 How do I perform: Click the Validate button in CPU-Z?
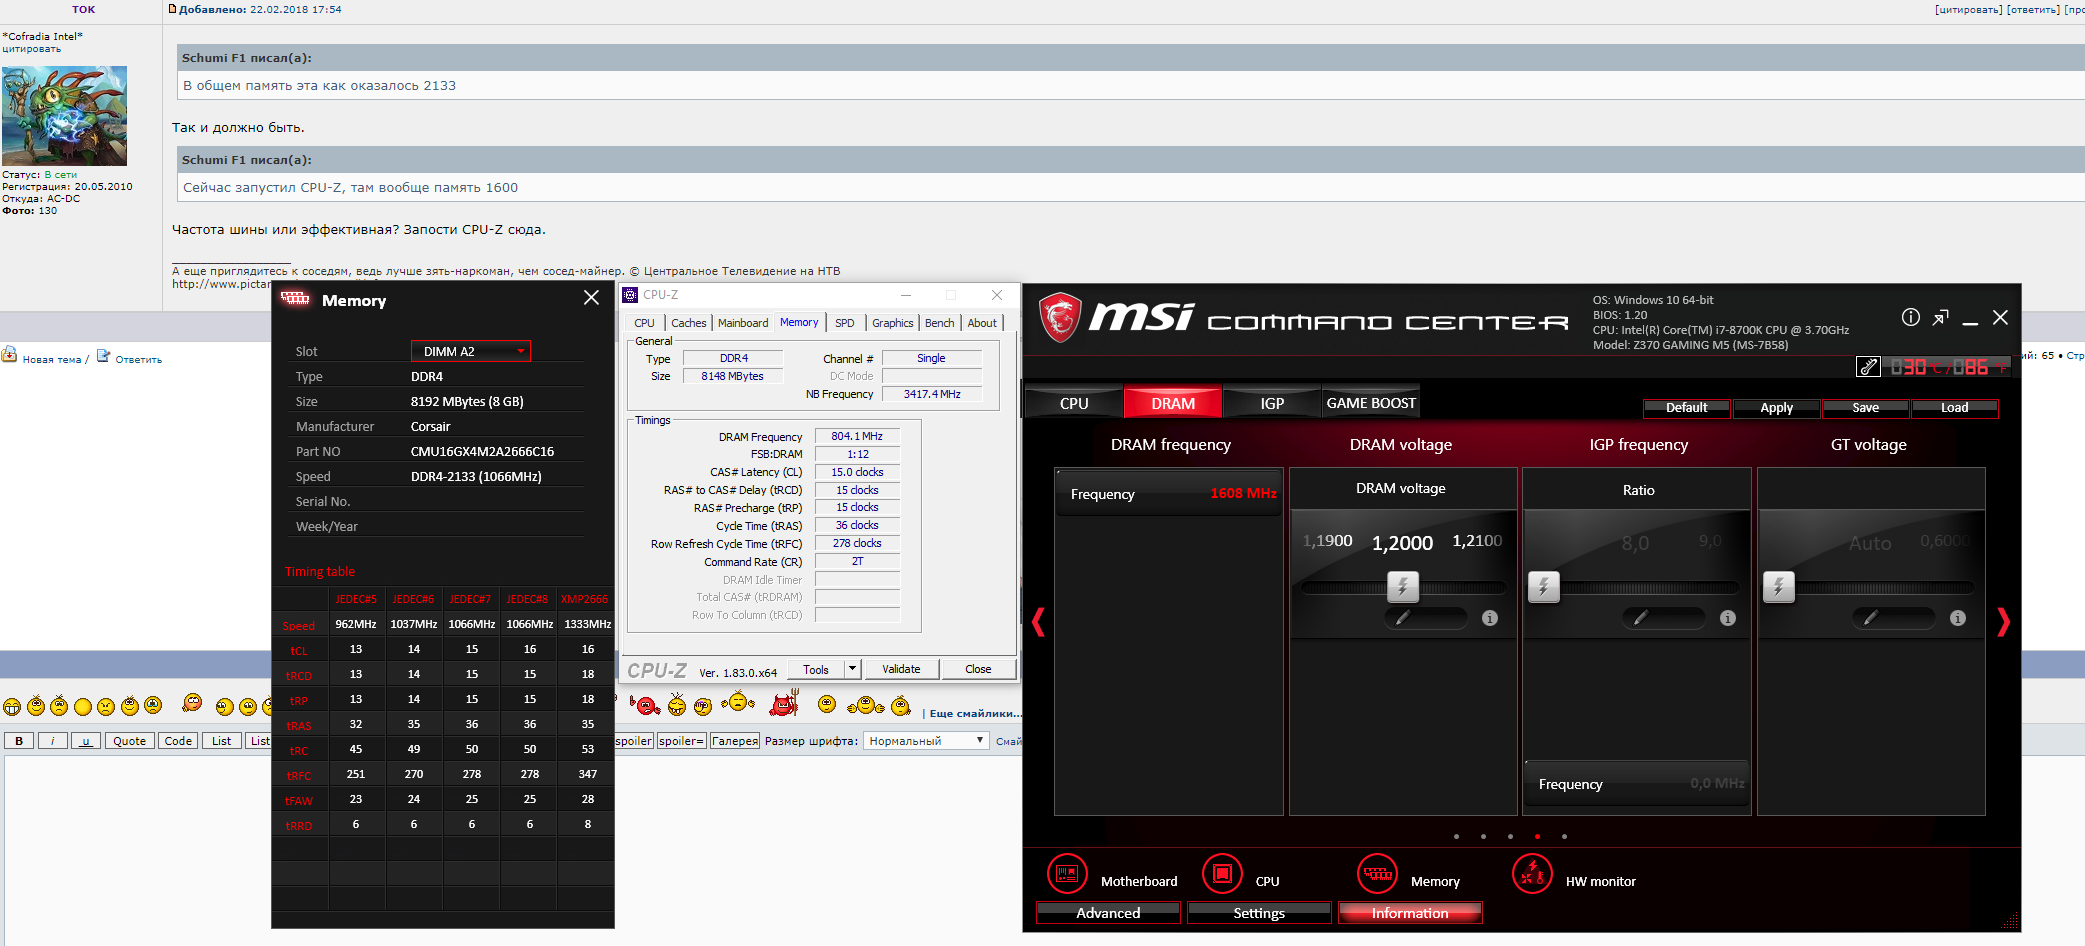click(901, 669)
